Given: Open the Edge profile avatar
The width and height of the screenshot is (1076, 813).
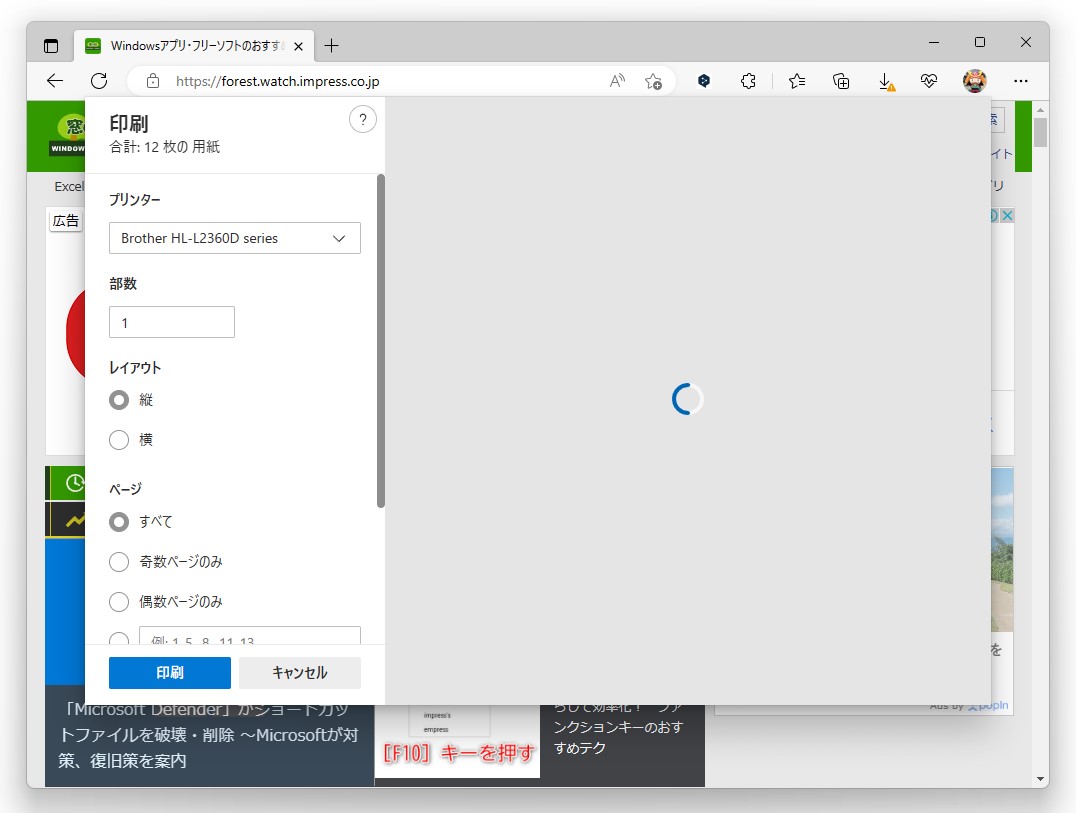Looking at the screenshot, I should click(x=974, y=81).
